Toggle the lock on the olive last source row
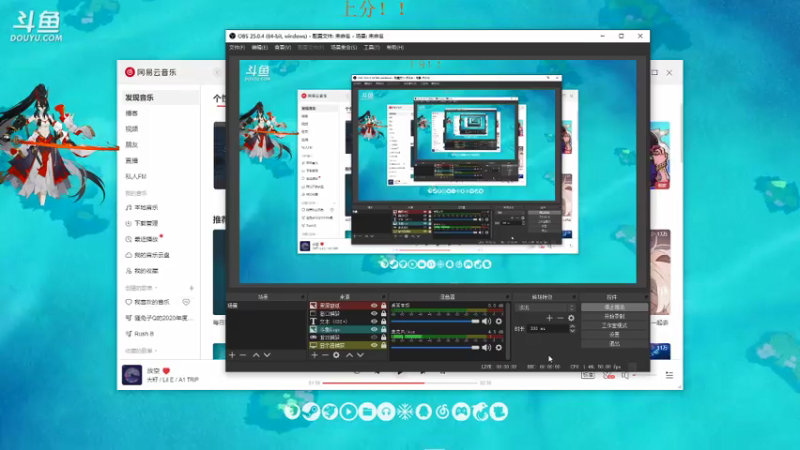The width and height of the screenshot is (800, 450). (x=384, y=345)
